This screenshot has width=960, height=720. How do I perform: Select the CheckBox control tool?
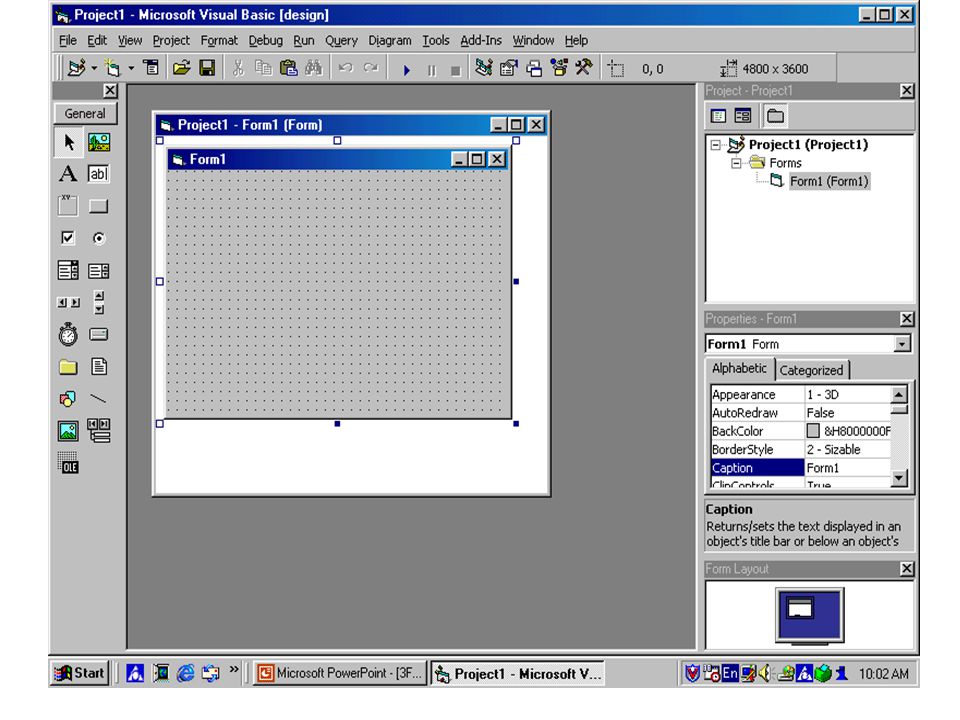pos(68,238)
